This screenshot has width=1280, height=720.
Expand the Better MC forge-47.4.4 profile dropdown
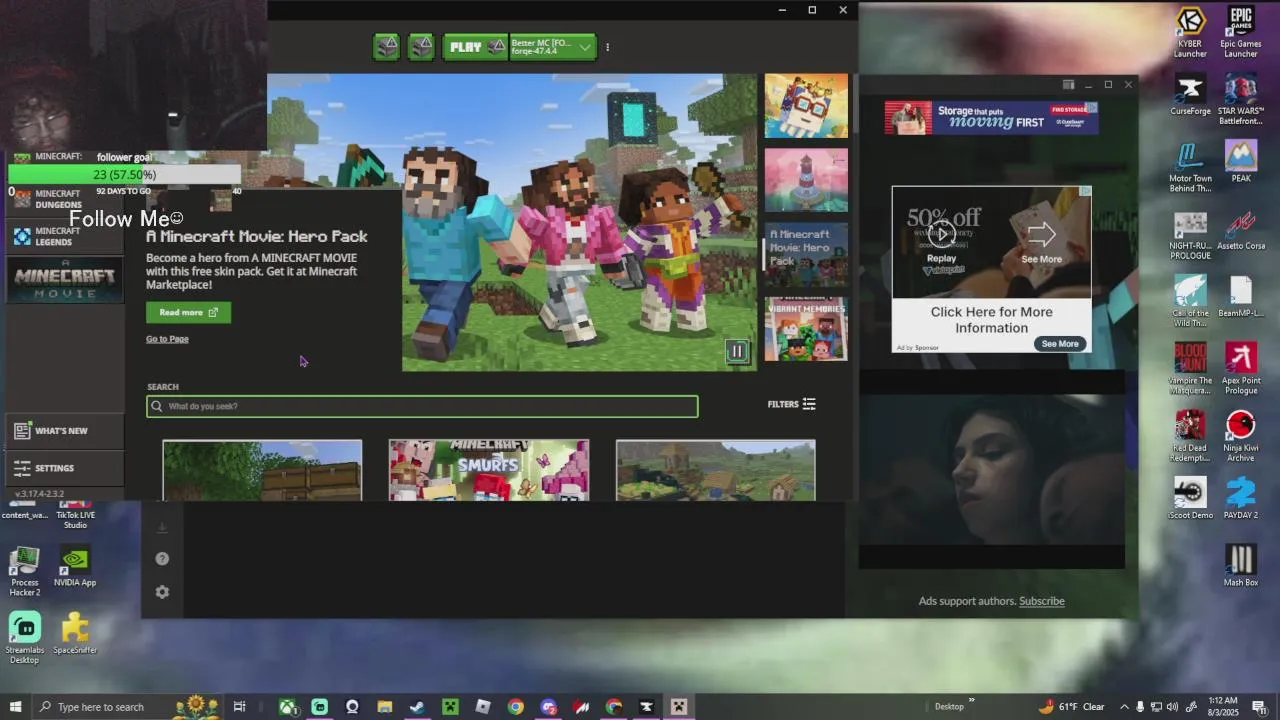[x=553, y=47]
